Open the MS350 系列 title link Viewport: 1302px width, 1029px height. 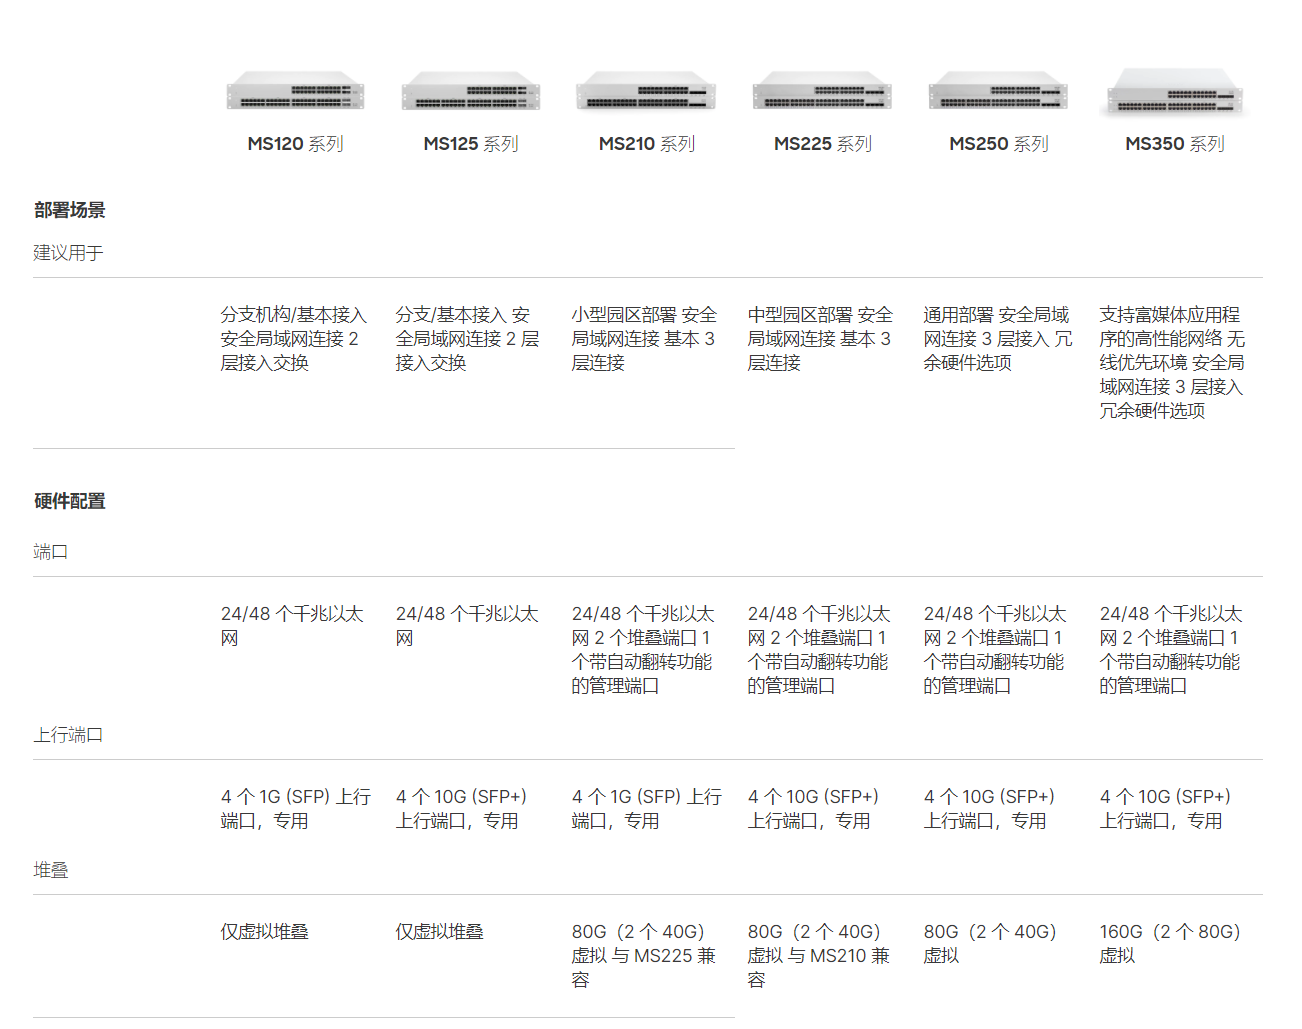[x=1175, y=144]
